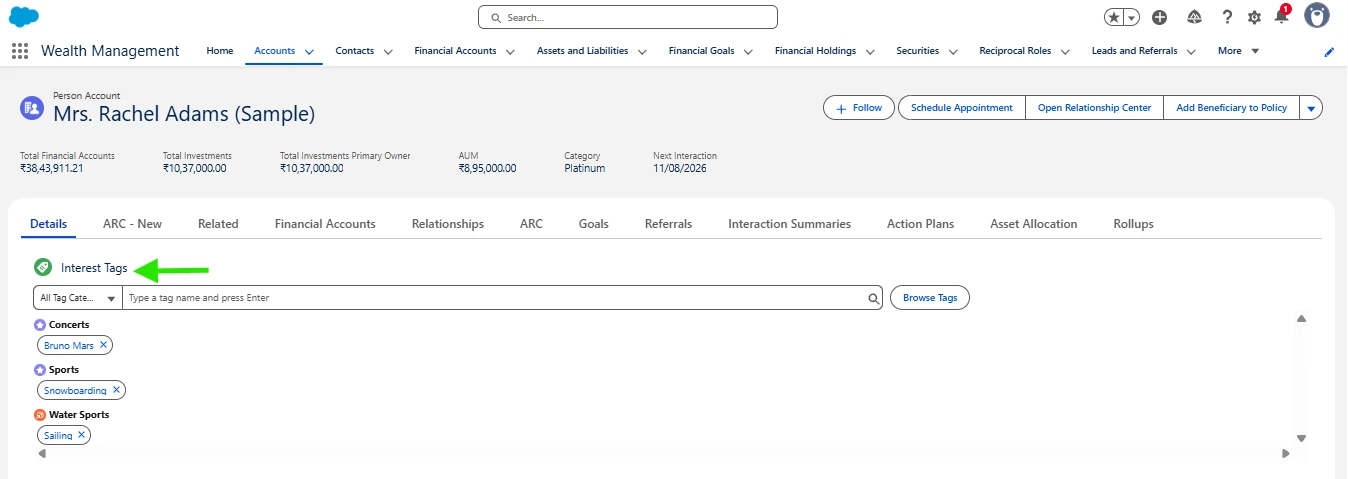Open the More navigation dropdown
The width and height of the screenshot is (1348, 479).
[1238, 51]
